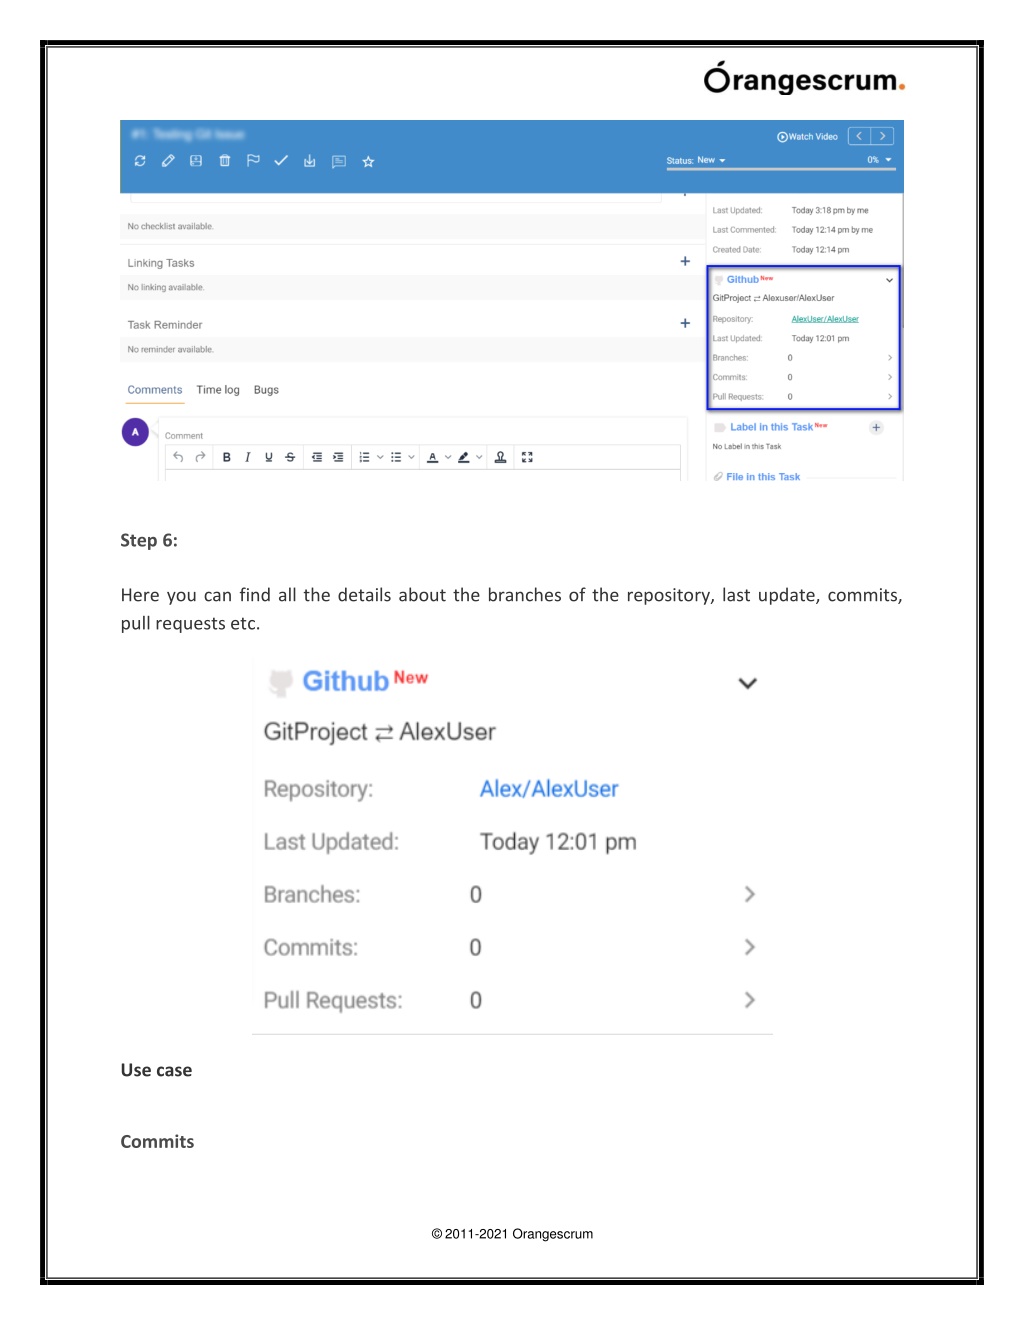This screenshot has width=1024, height=1325.
Task: Click the Watch Video button
Action: 808,137
